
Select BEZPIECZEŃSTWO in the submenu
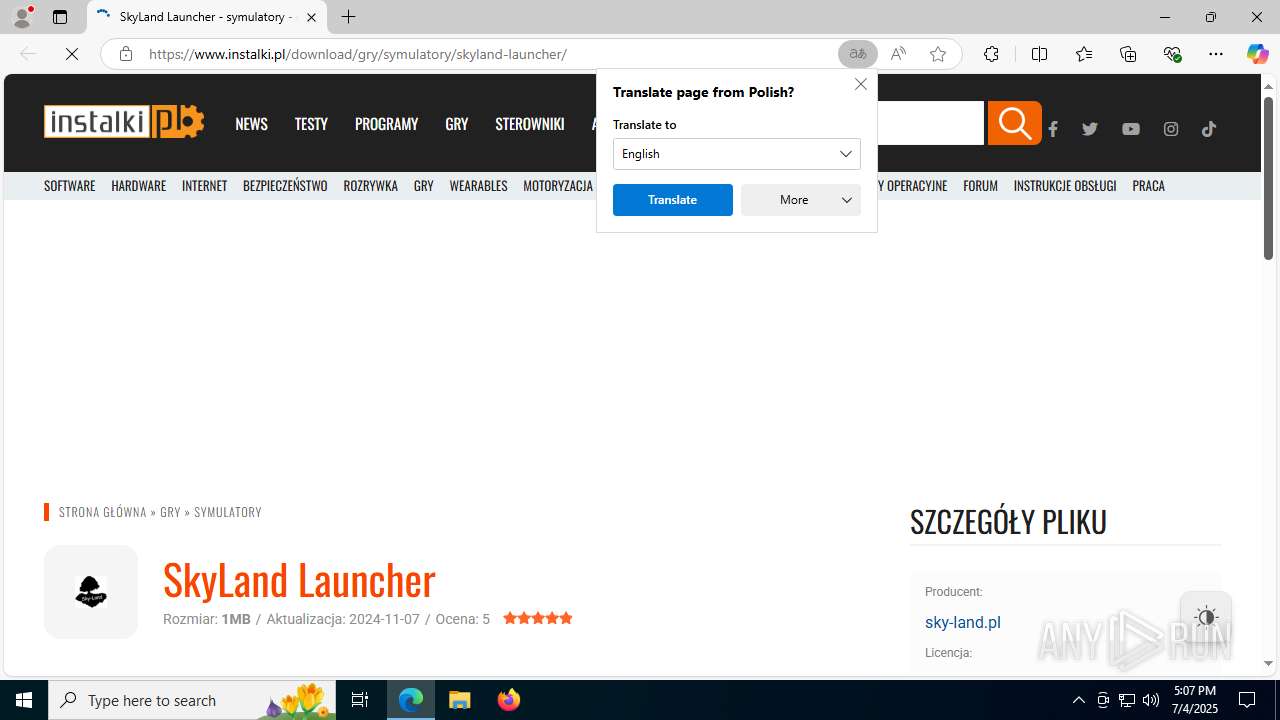[285, 186]
